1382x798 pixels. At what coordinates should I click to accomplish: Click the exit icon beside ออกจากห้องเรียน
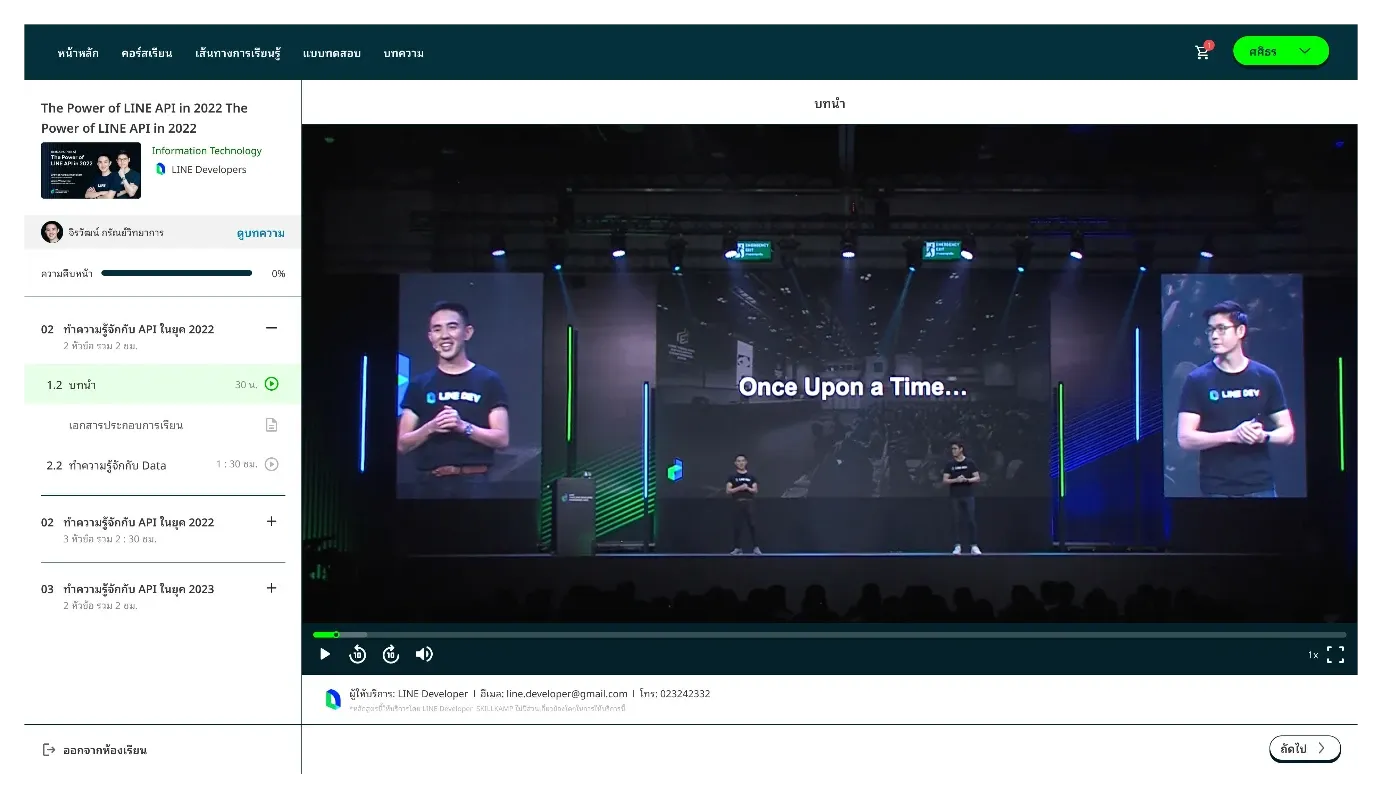[49, 750]
